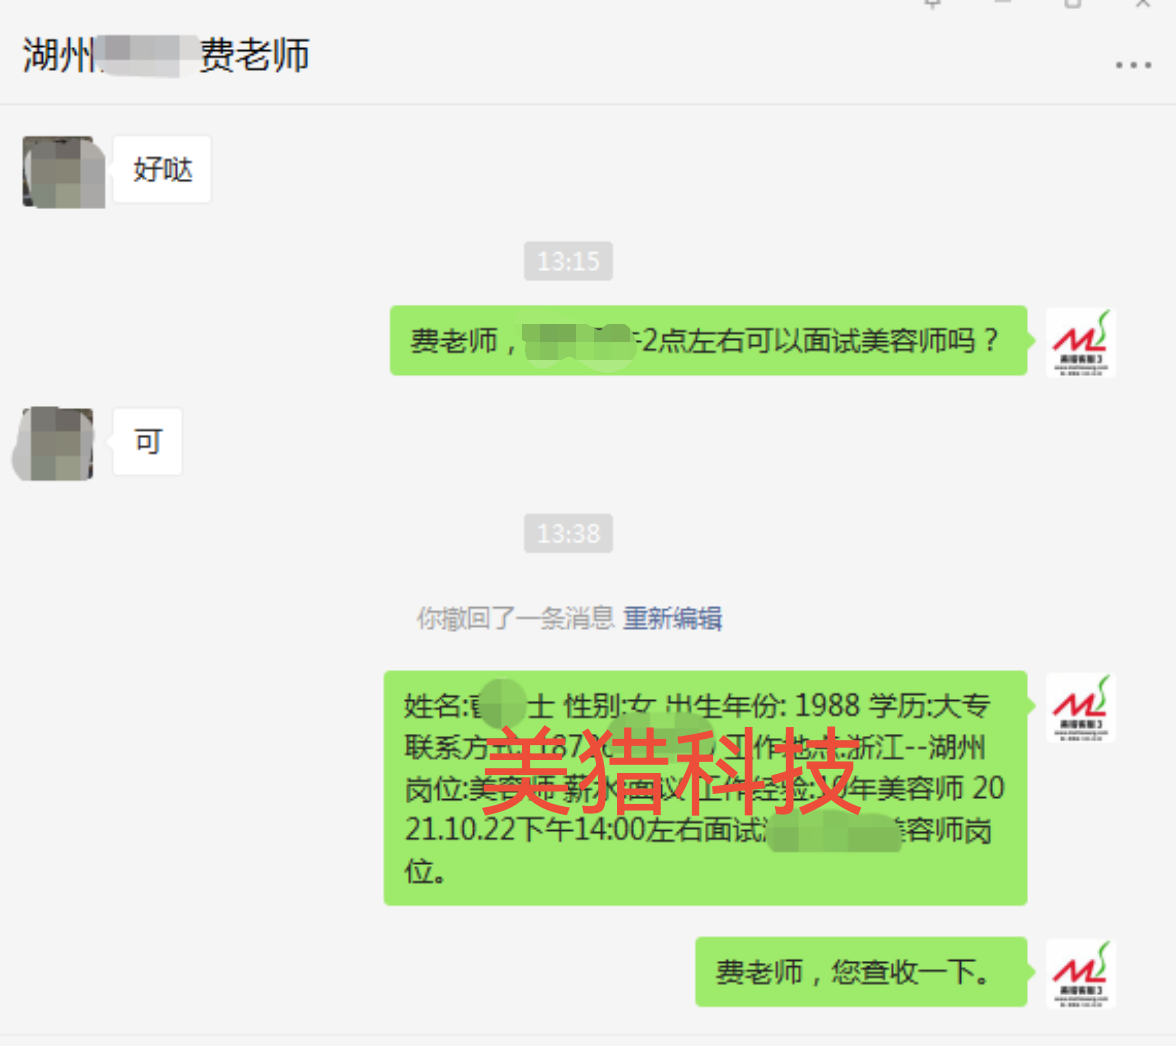
Task: Click the 你撤回了一条消息 recall notice
Action: (515, 619)
